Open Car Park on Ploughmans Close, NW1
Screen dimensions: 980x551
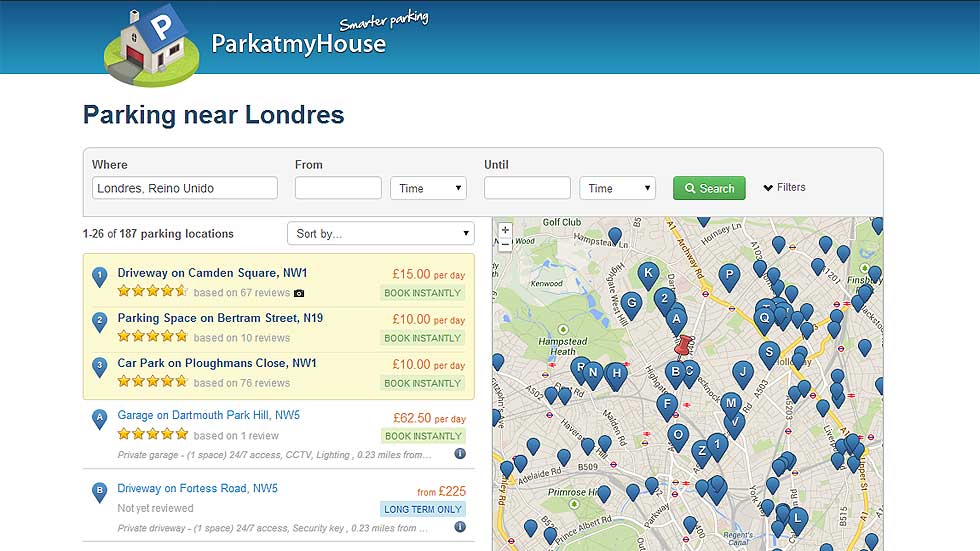pyautogui.click(x=217, y=363)
